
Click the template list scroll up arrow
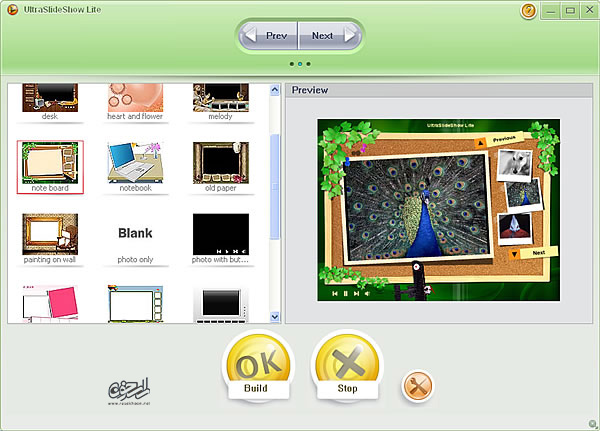[275, 90]
